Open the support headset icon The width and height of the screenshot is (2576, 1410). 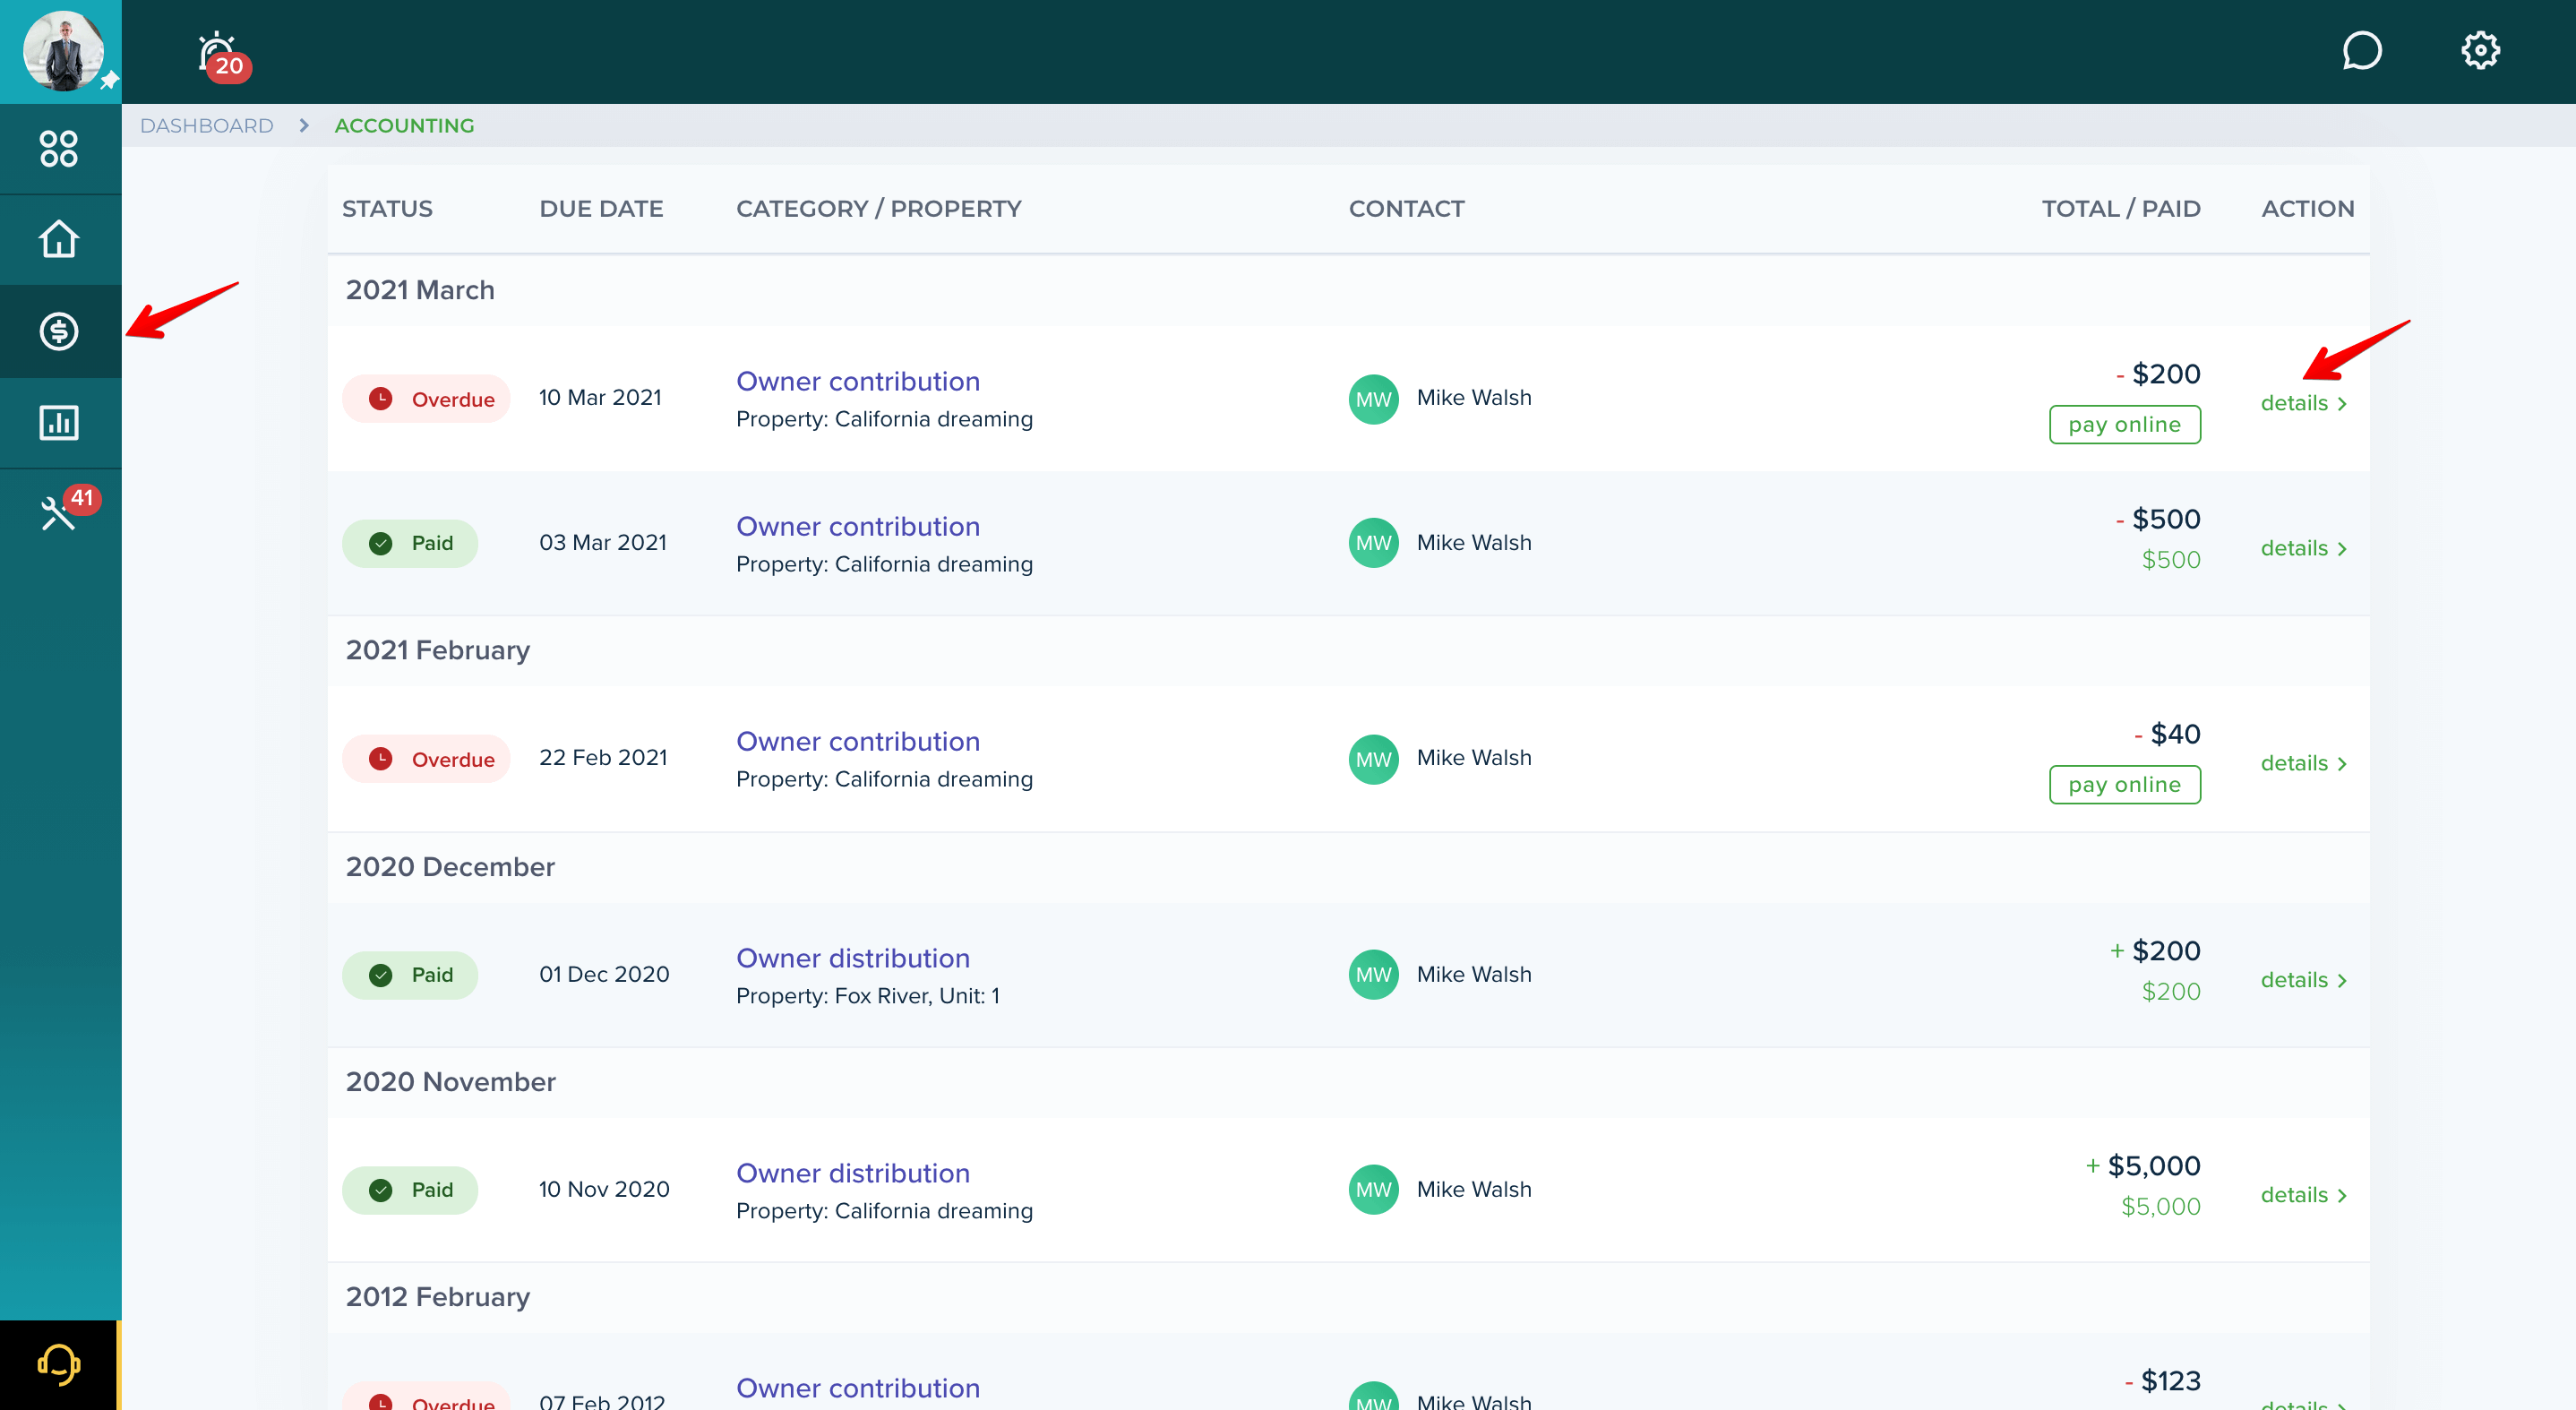(x=59, y=1365)
